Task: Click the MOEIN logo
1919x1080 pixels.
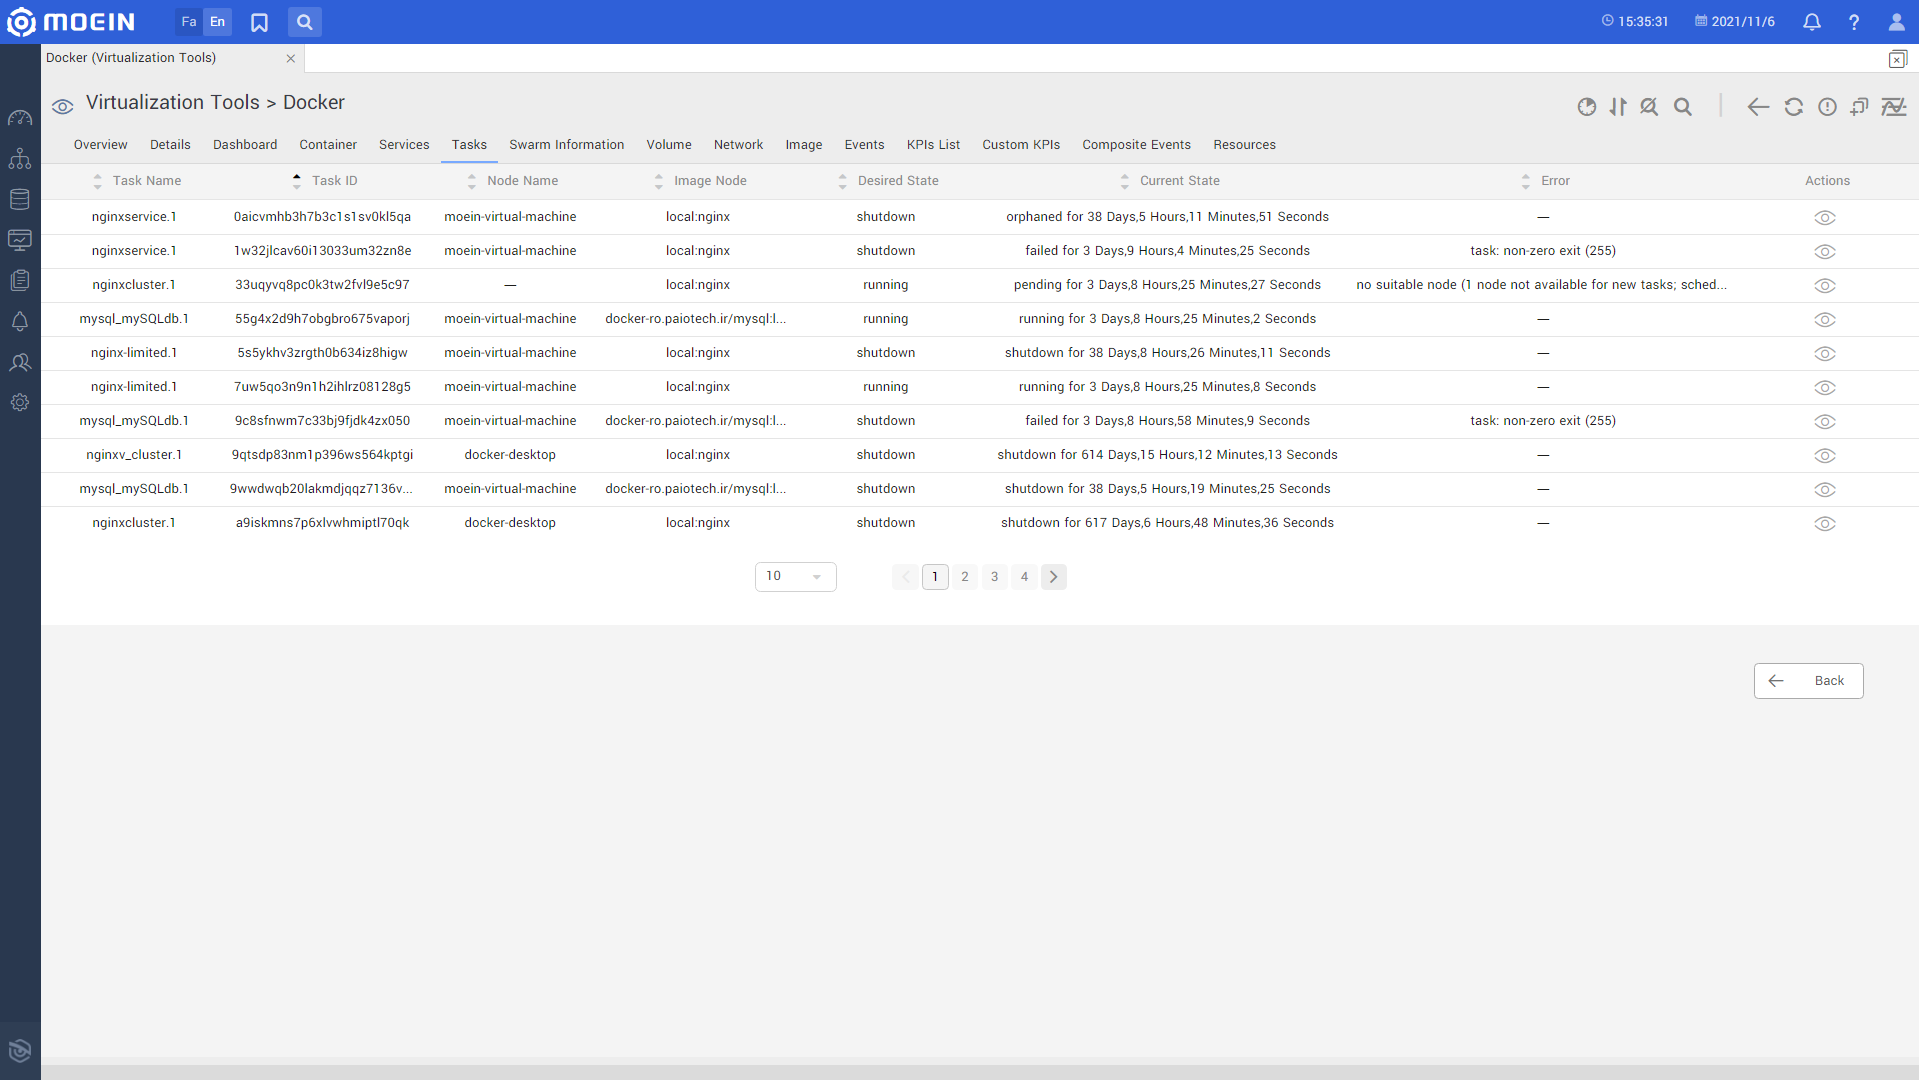Action: click(71, 22)
